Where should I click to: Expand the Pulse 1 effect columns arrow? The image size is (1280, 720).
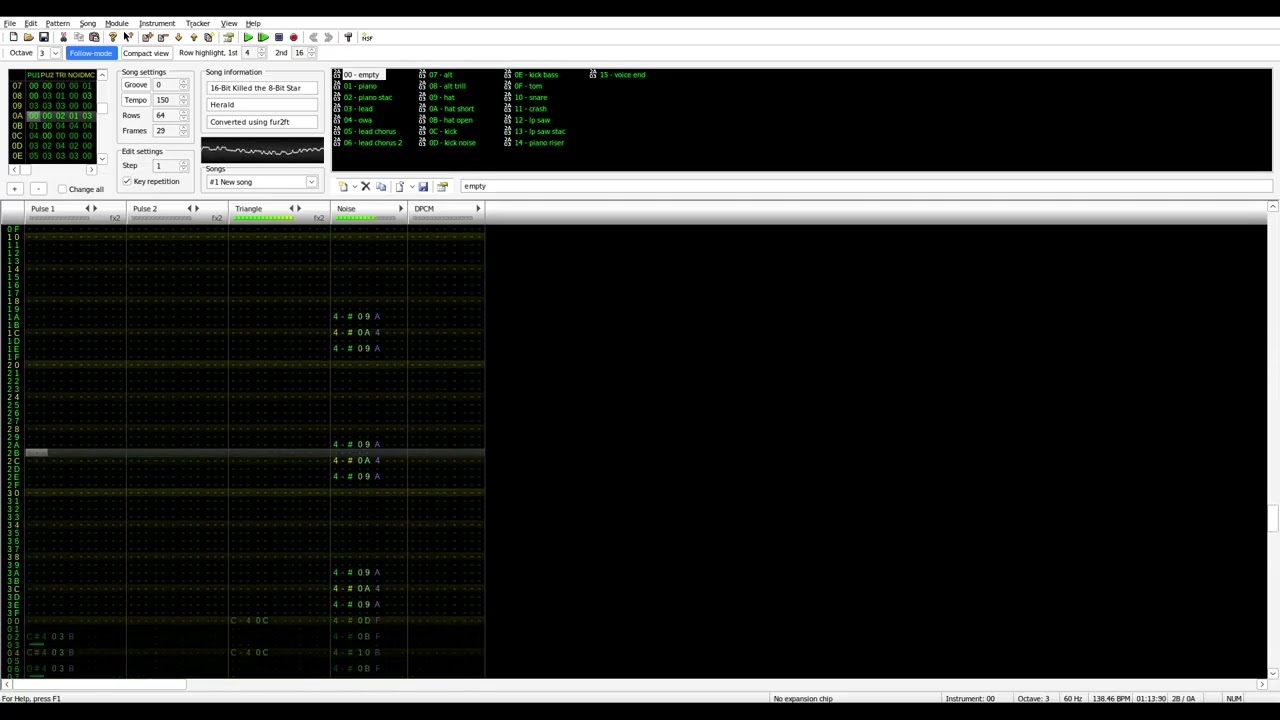pyautogui.click(x=95, y=209)
